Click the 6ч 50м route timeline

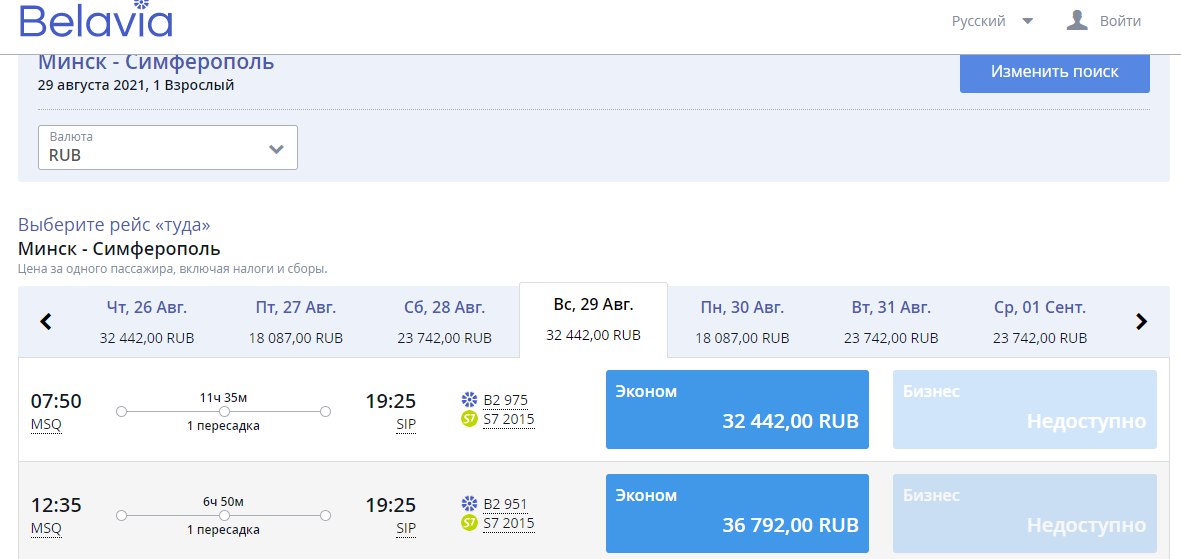(x=224, y=515)
